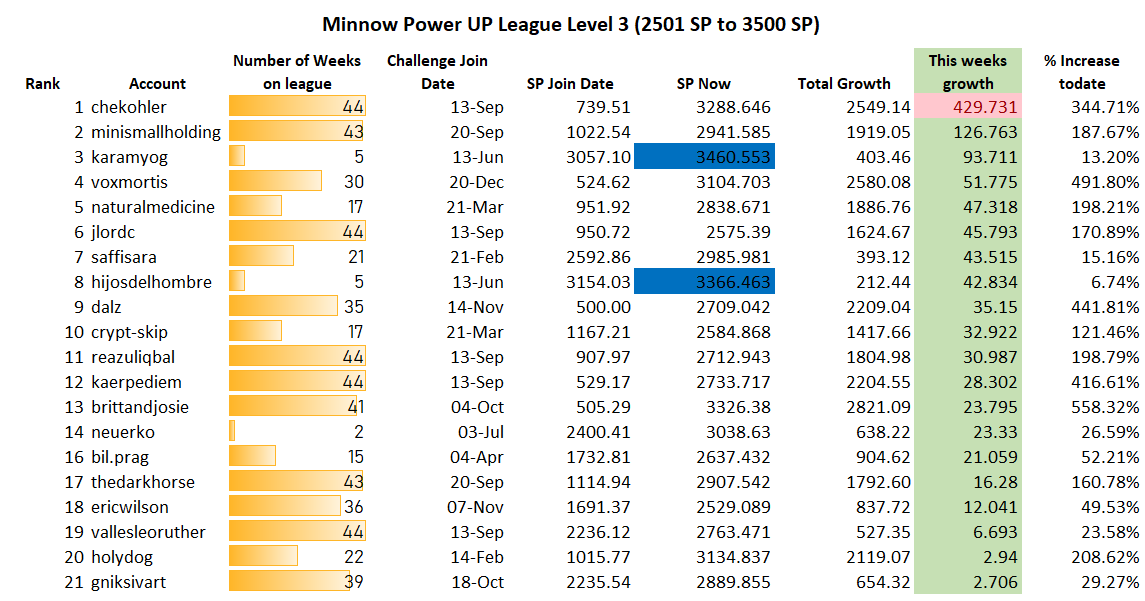
Task: Click the % Increase todate header
Action: [x=1081, y=72]
